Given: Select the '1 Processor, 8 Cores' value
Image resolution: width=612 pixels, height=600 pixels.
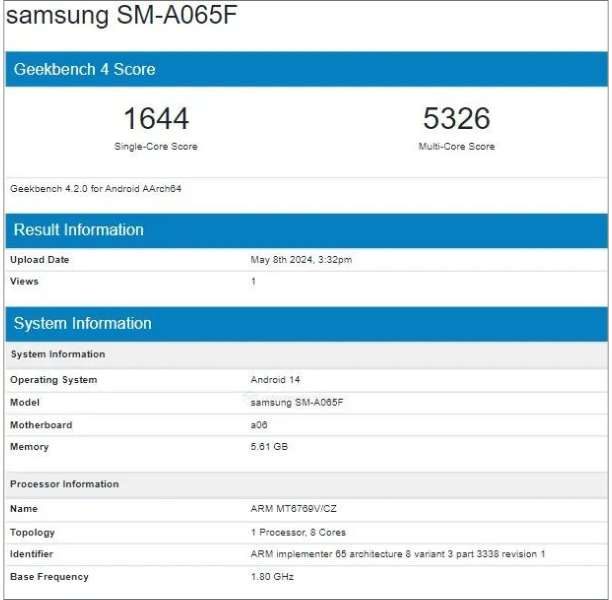Looking at the screenshot, I should pyautogui.click(x=298, y=532).
